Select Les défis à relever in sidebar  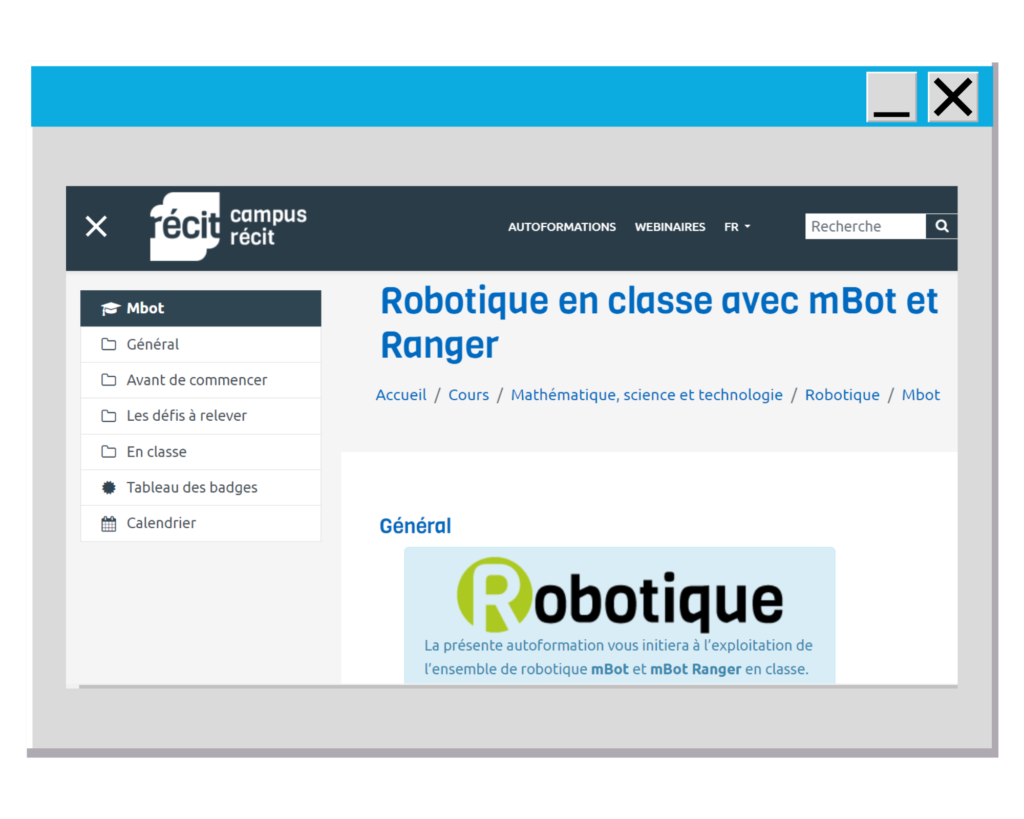coord(186,416)
